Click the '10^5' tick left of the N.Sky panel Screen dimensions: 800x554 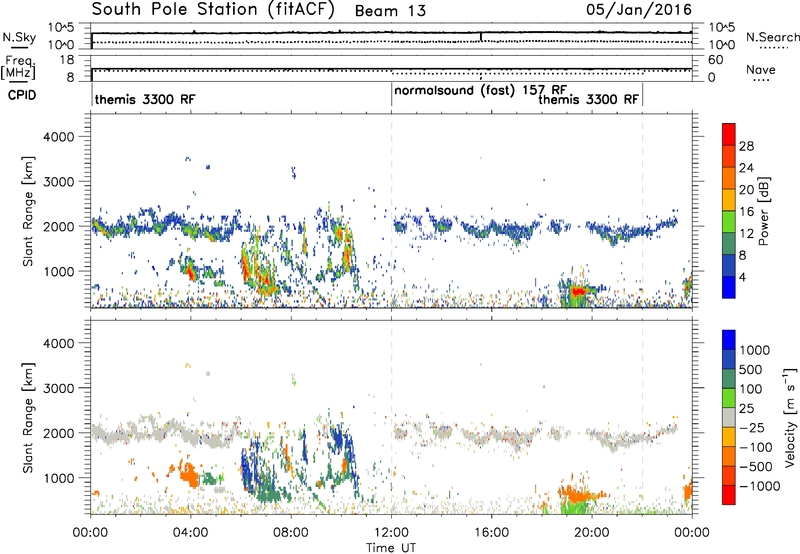pyautogui.click(x=61, y=28)
